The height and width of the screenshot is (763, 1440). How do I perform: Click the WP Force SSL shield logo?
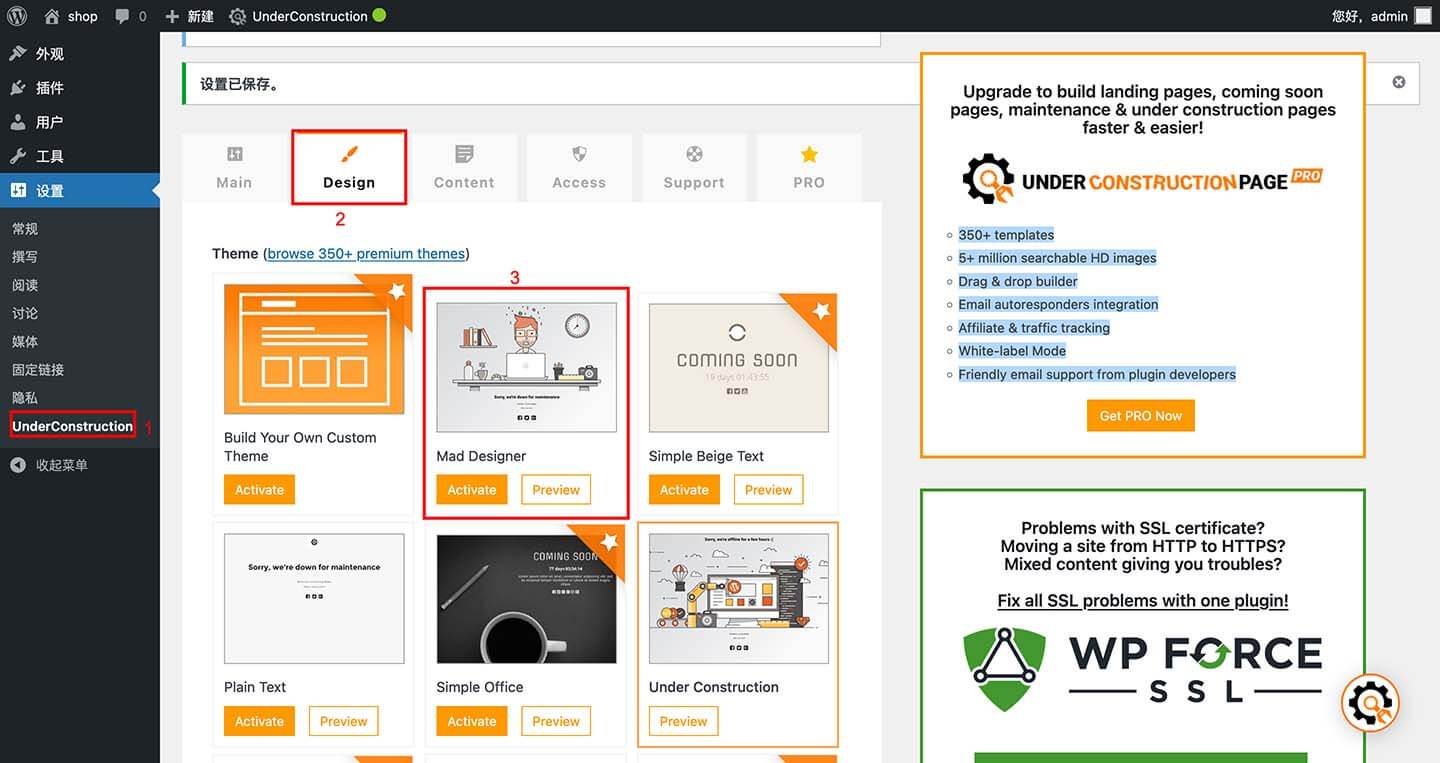pos(1005,669)
